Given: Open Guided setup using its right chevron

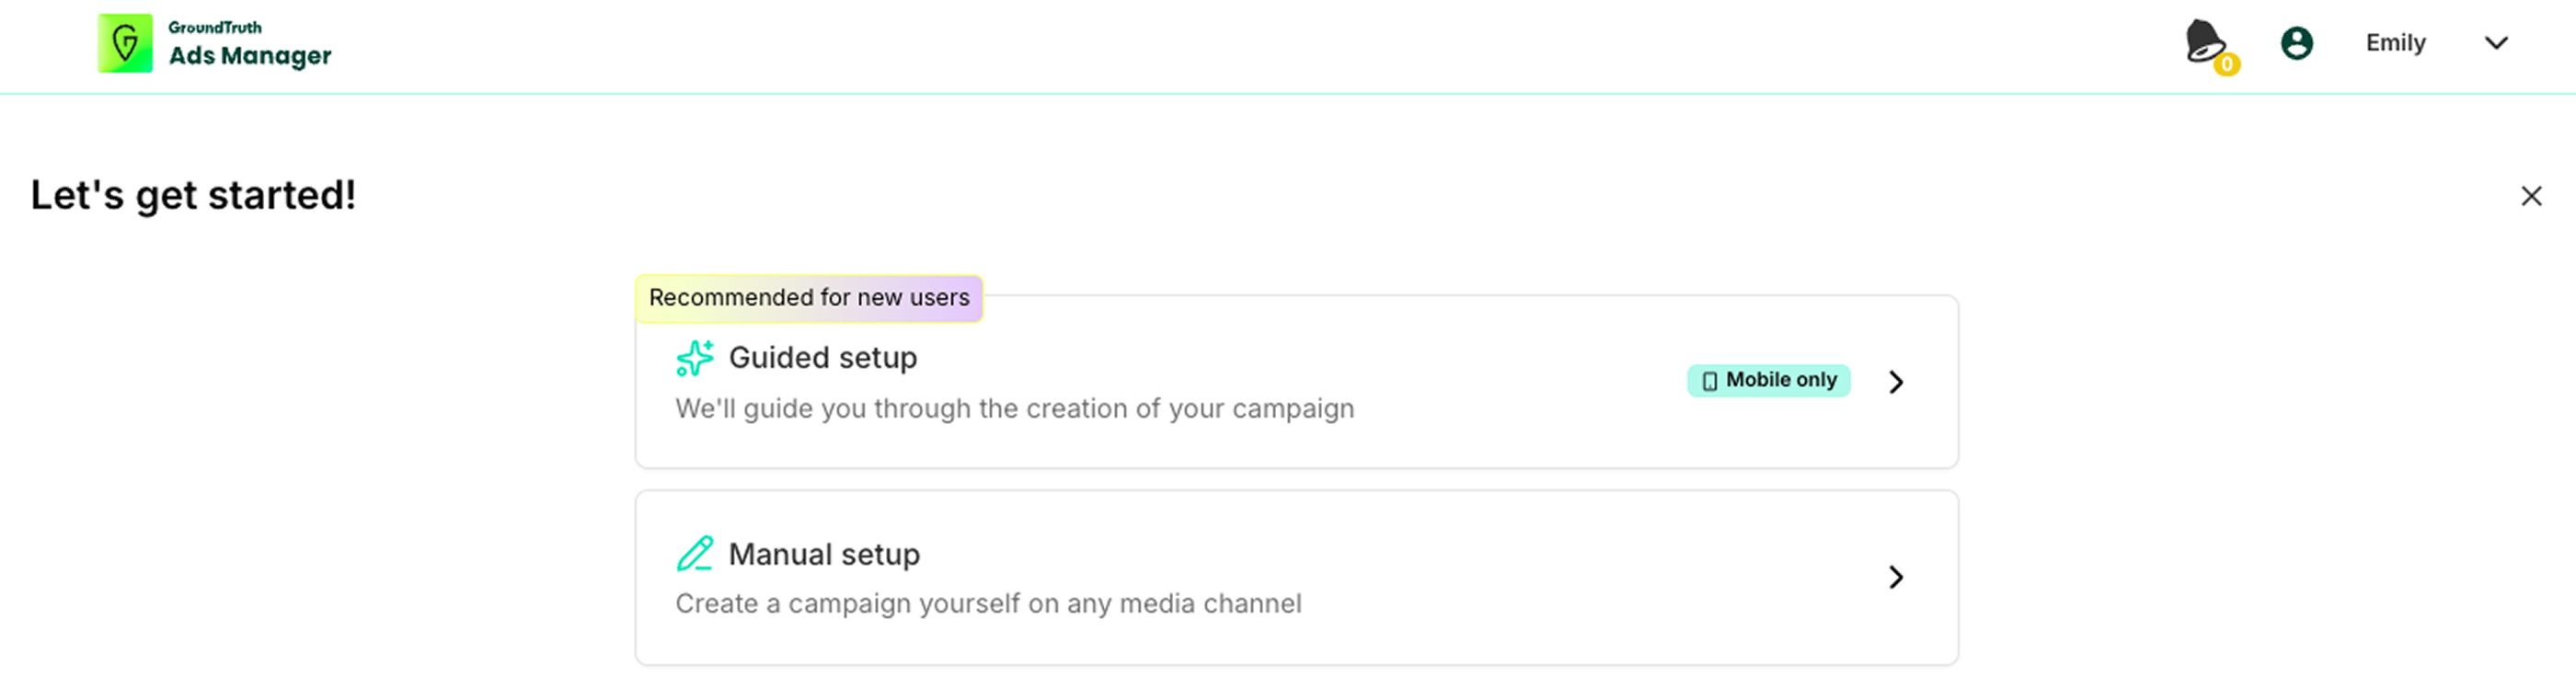Looking at the screenshot, I should click(1895, 382).
